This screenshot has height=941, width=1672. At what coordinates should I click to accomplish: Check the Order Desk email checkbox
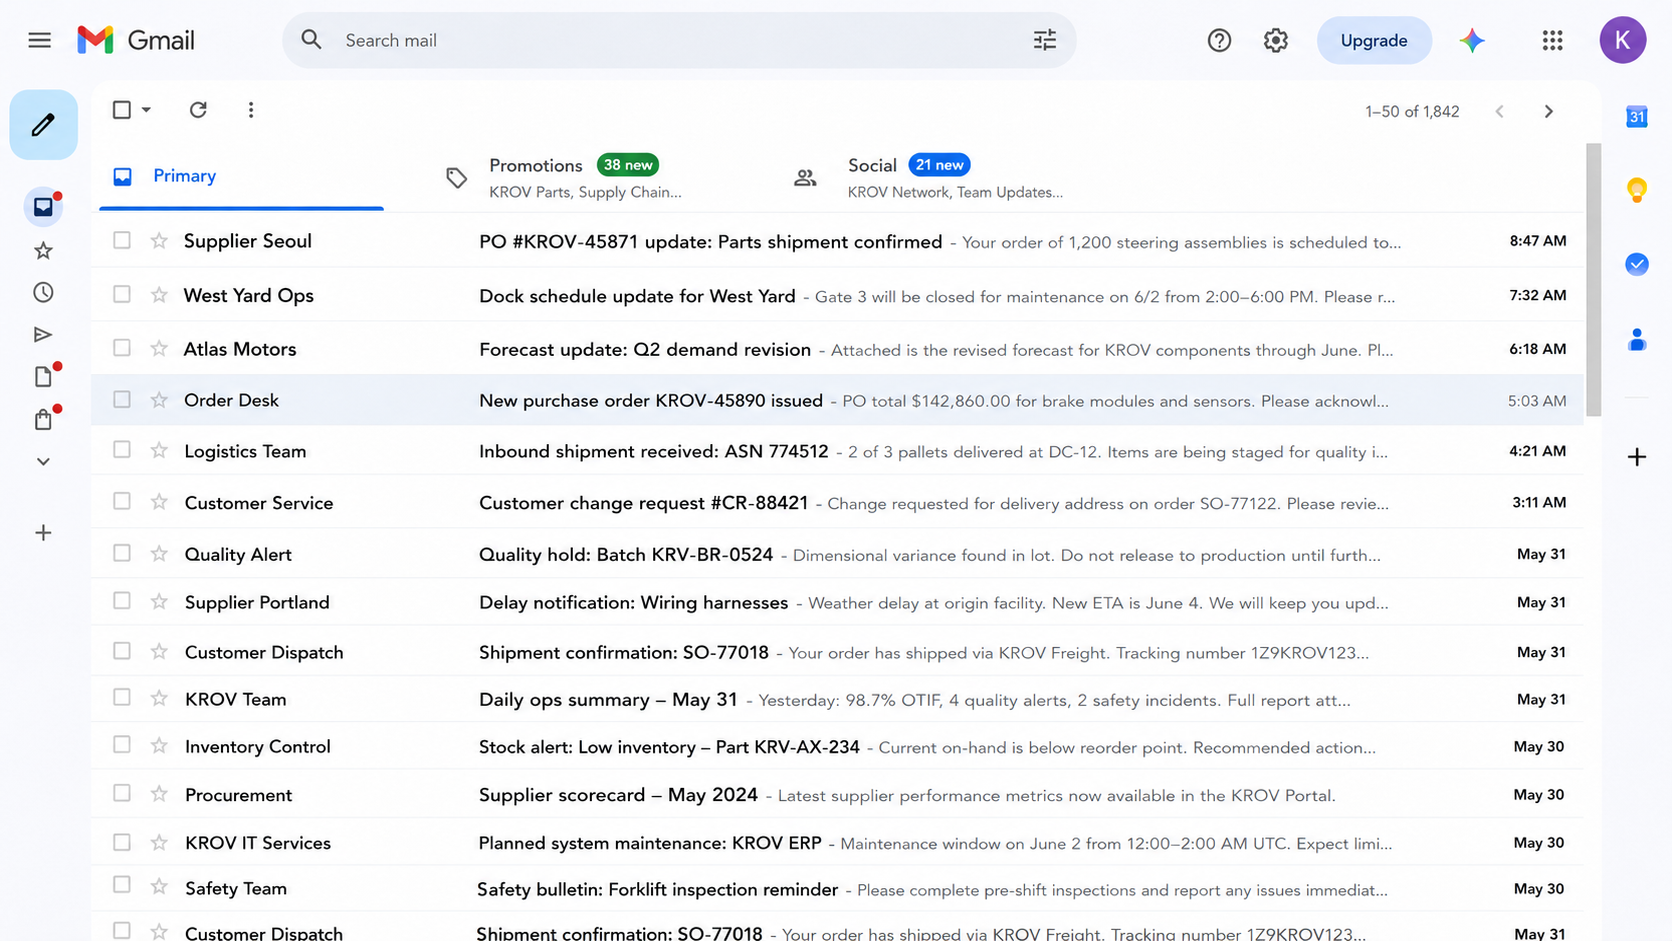click(122, 400)
